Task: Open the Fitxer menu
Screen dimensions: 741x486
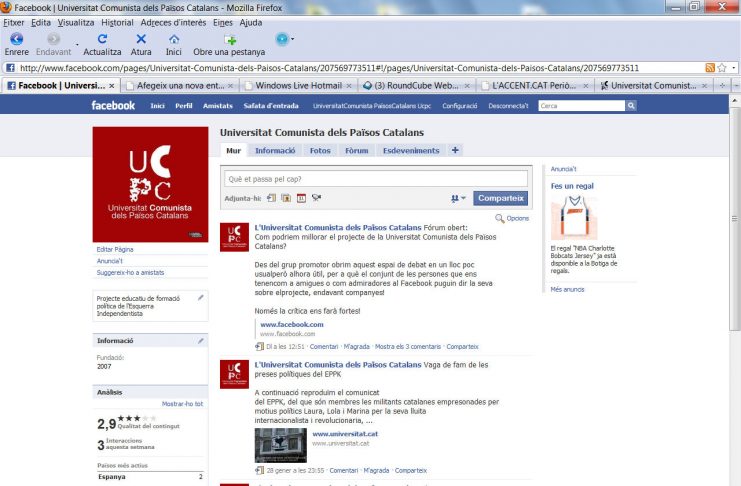Action: pos(14,22)
